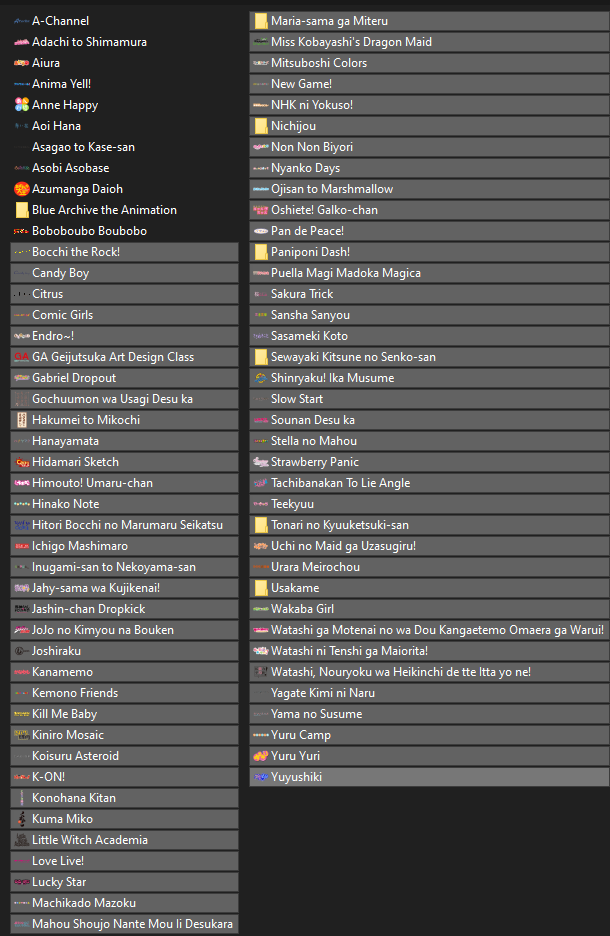This screenshot has height=936, width=610.
Task: Select the Love Live! row
Action: pos(124,861)
